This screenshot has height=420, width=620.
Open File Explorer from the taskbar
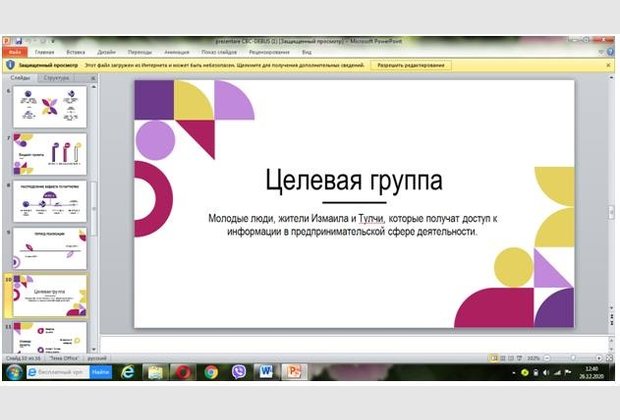pos(156,371)
